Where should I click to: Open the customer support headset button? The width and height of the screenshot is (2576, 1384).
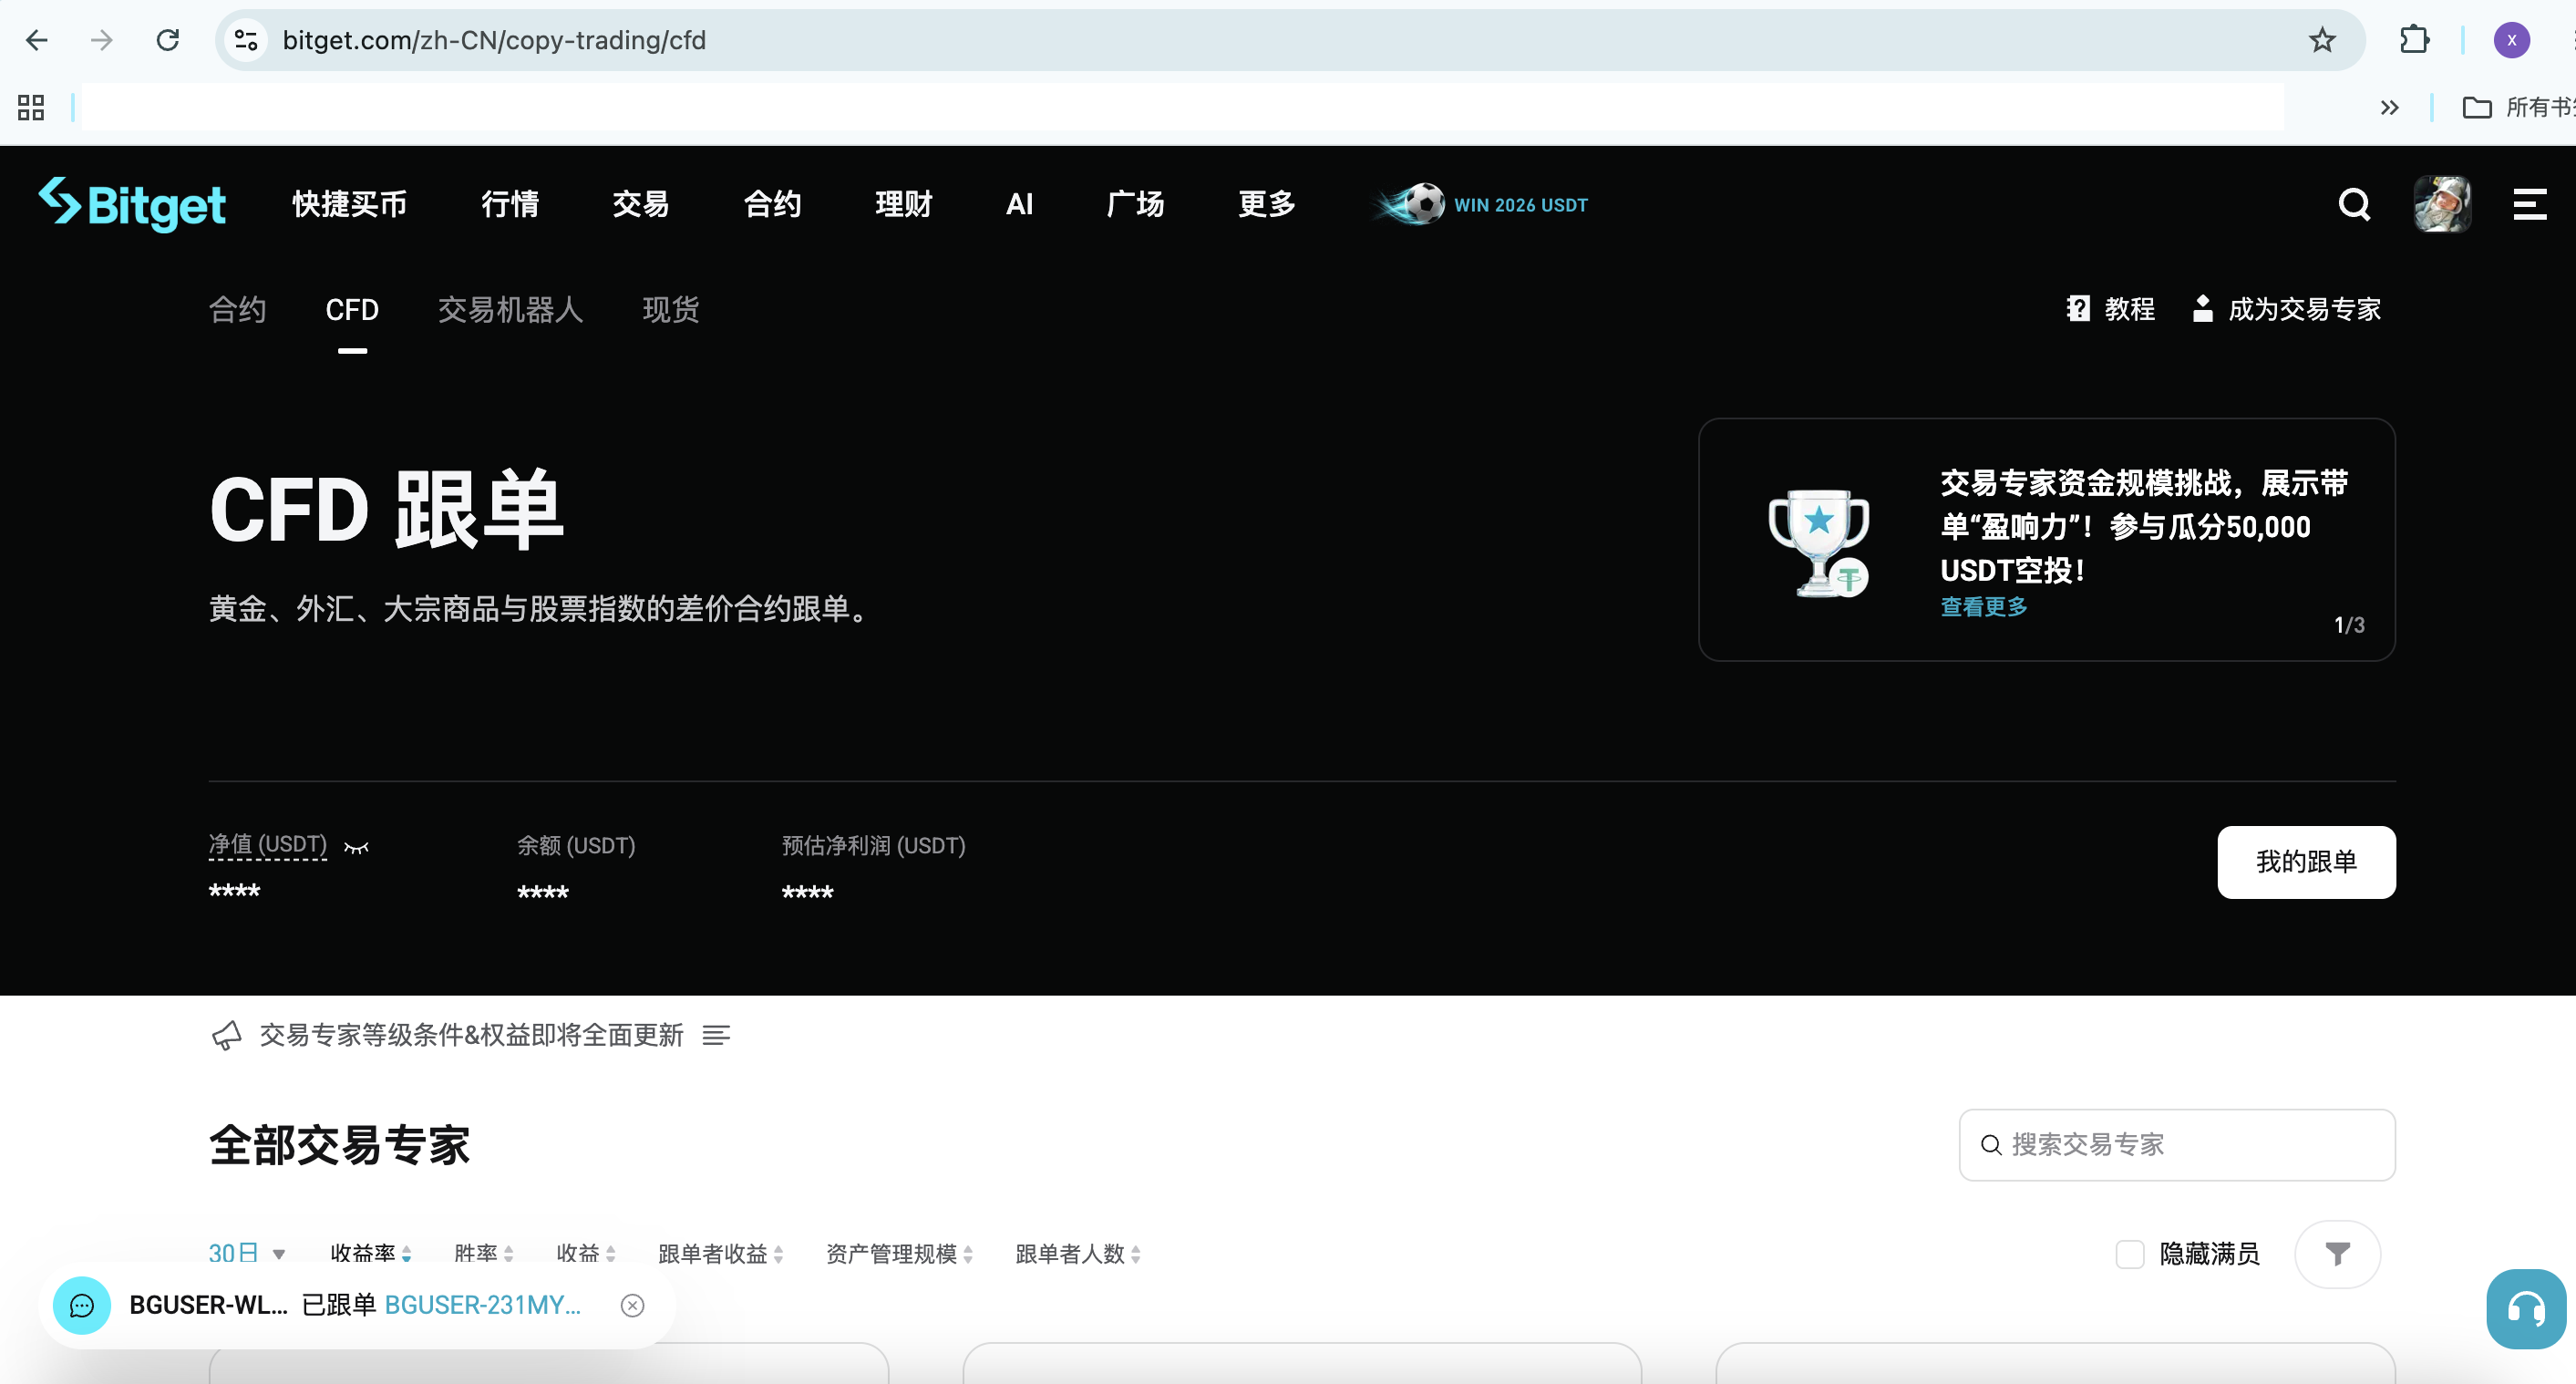pos(2526,1309)
